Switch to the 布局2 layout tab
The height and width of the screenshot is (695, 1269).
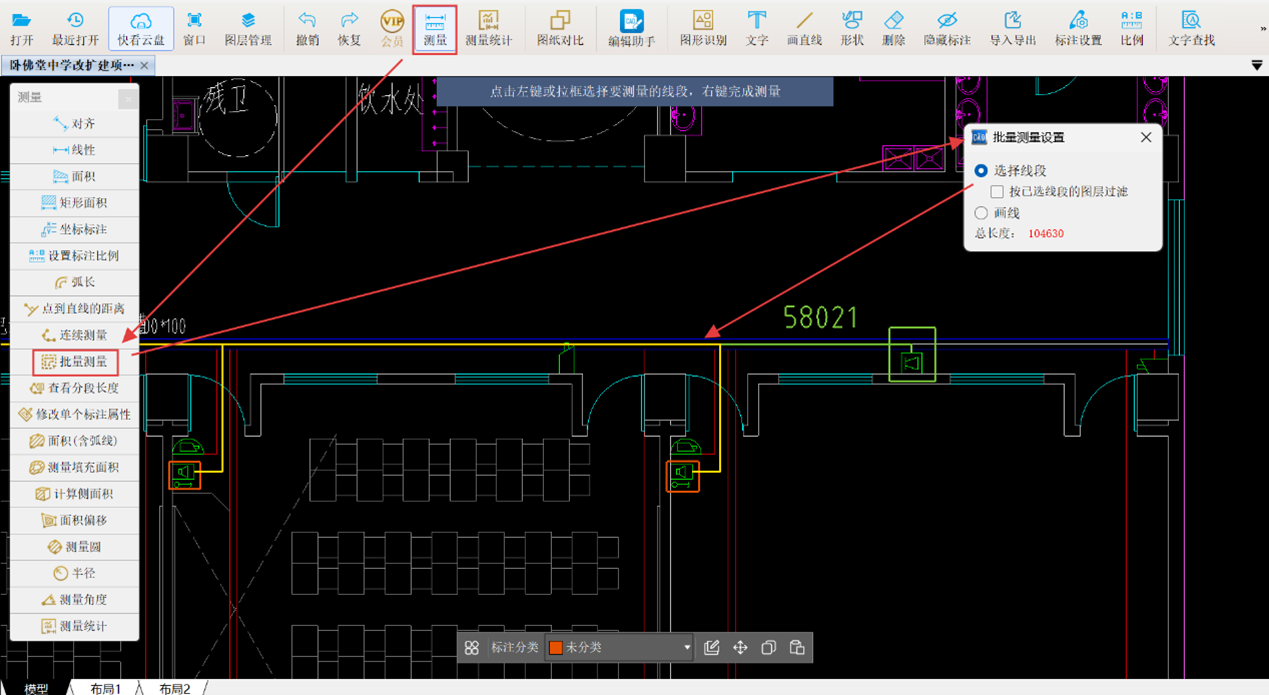pos(174,689)
